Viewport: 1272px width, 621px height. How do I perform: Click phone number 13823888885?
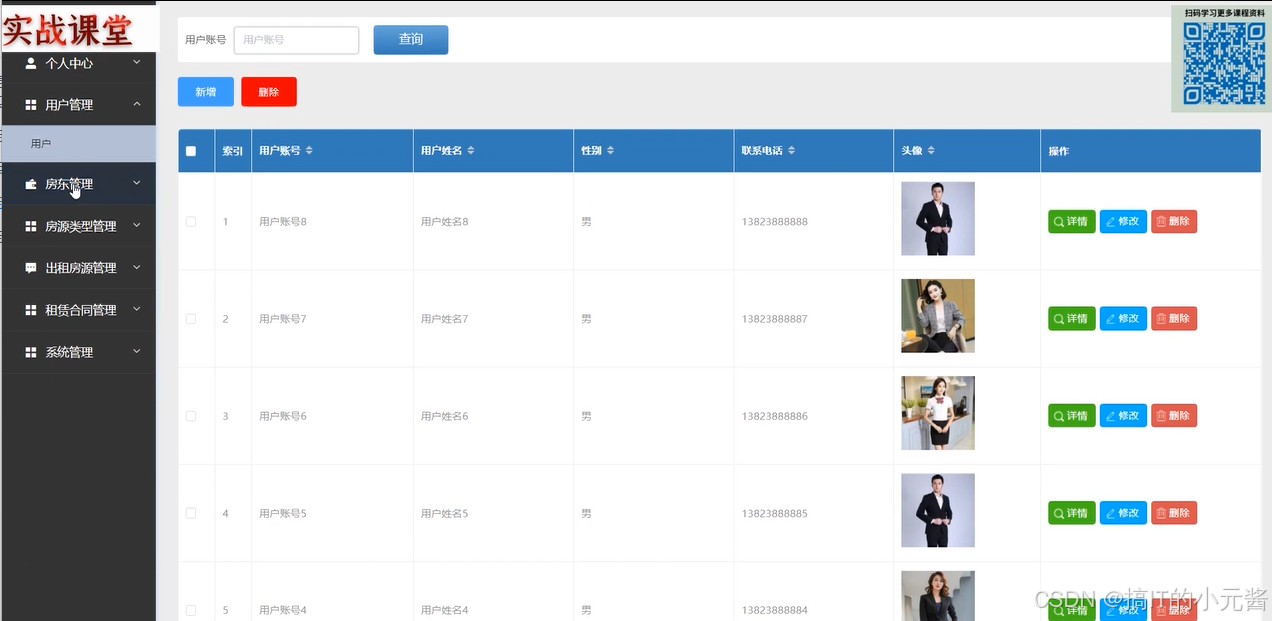tap(775, 514)
